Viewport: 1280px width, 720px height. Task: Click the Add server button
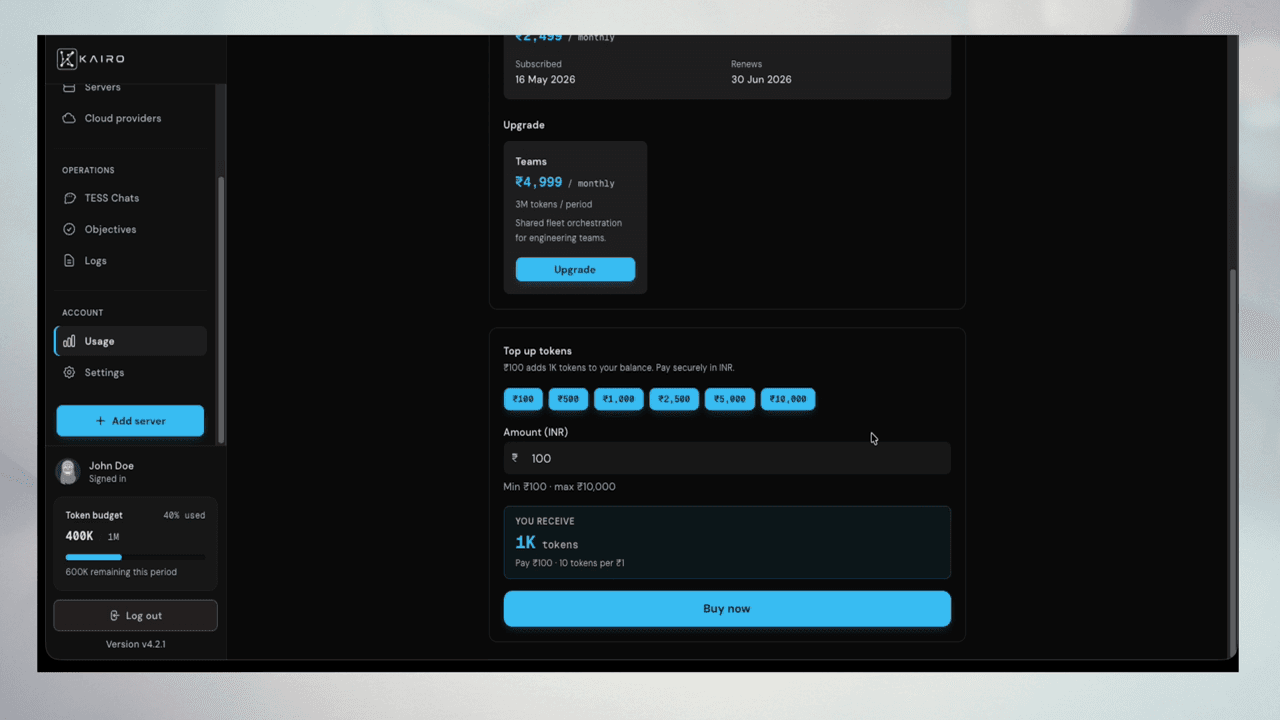[x=130, y=421]
